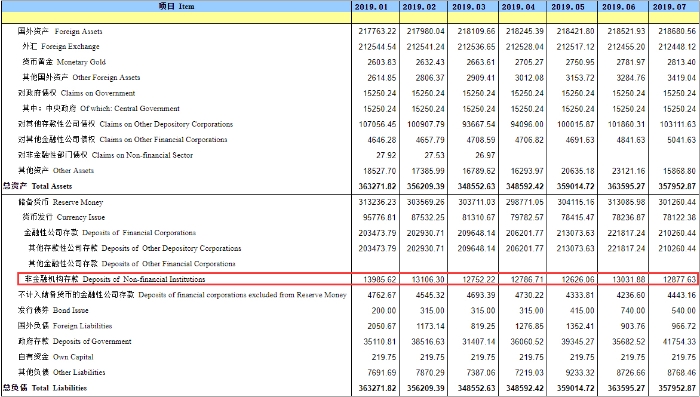Click the Foreign Liabilities row label
This screenshot has height=397, width=700.
(x=65, y=326)
